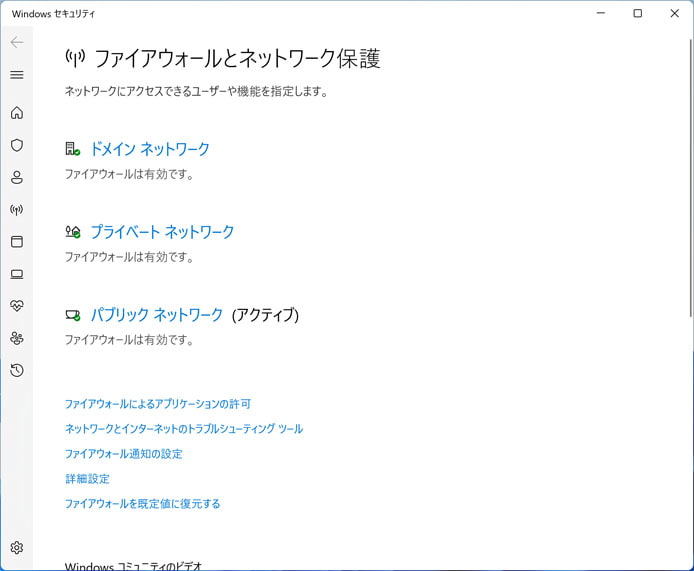Click the ネットワークにアクセスできるユーザーや機能を指定します text

[196, 92]
